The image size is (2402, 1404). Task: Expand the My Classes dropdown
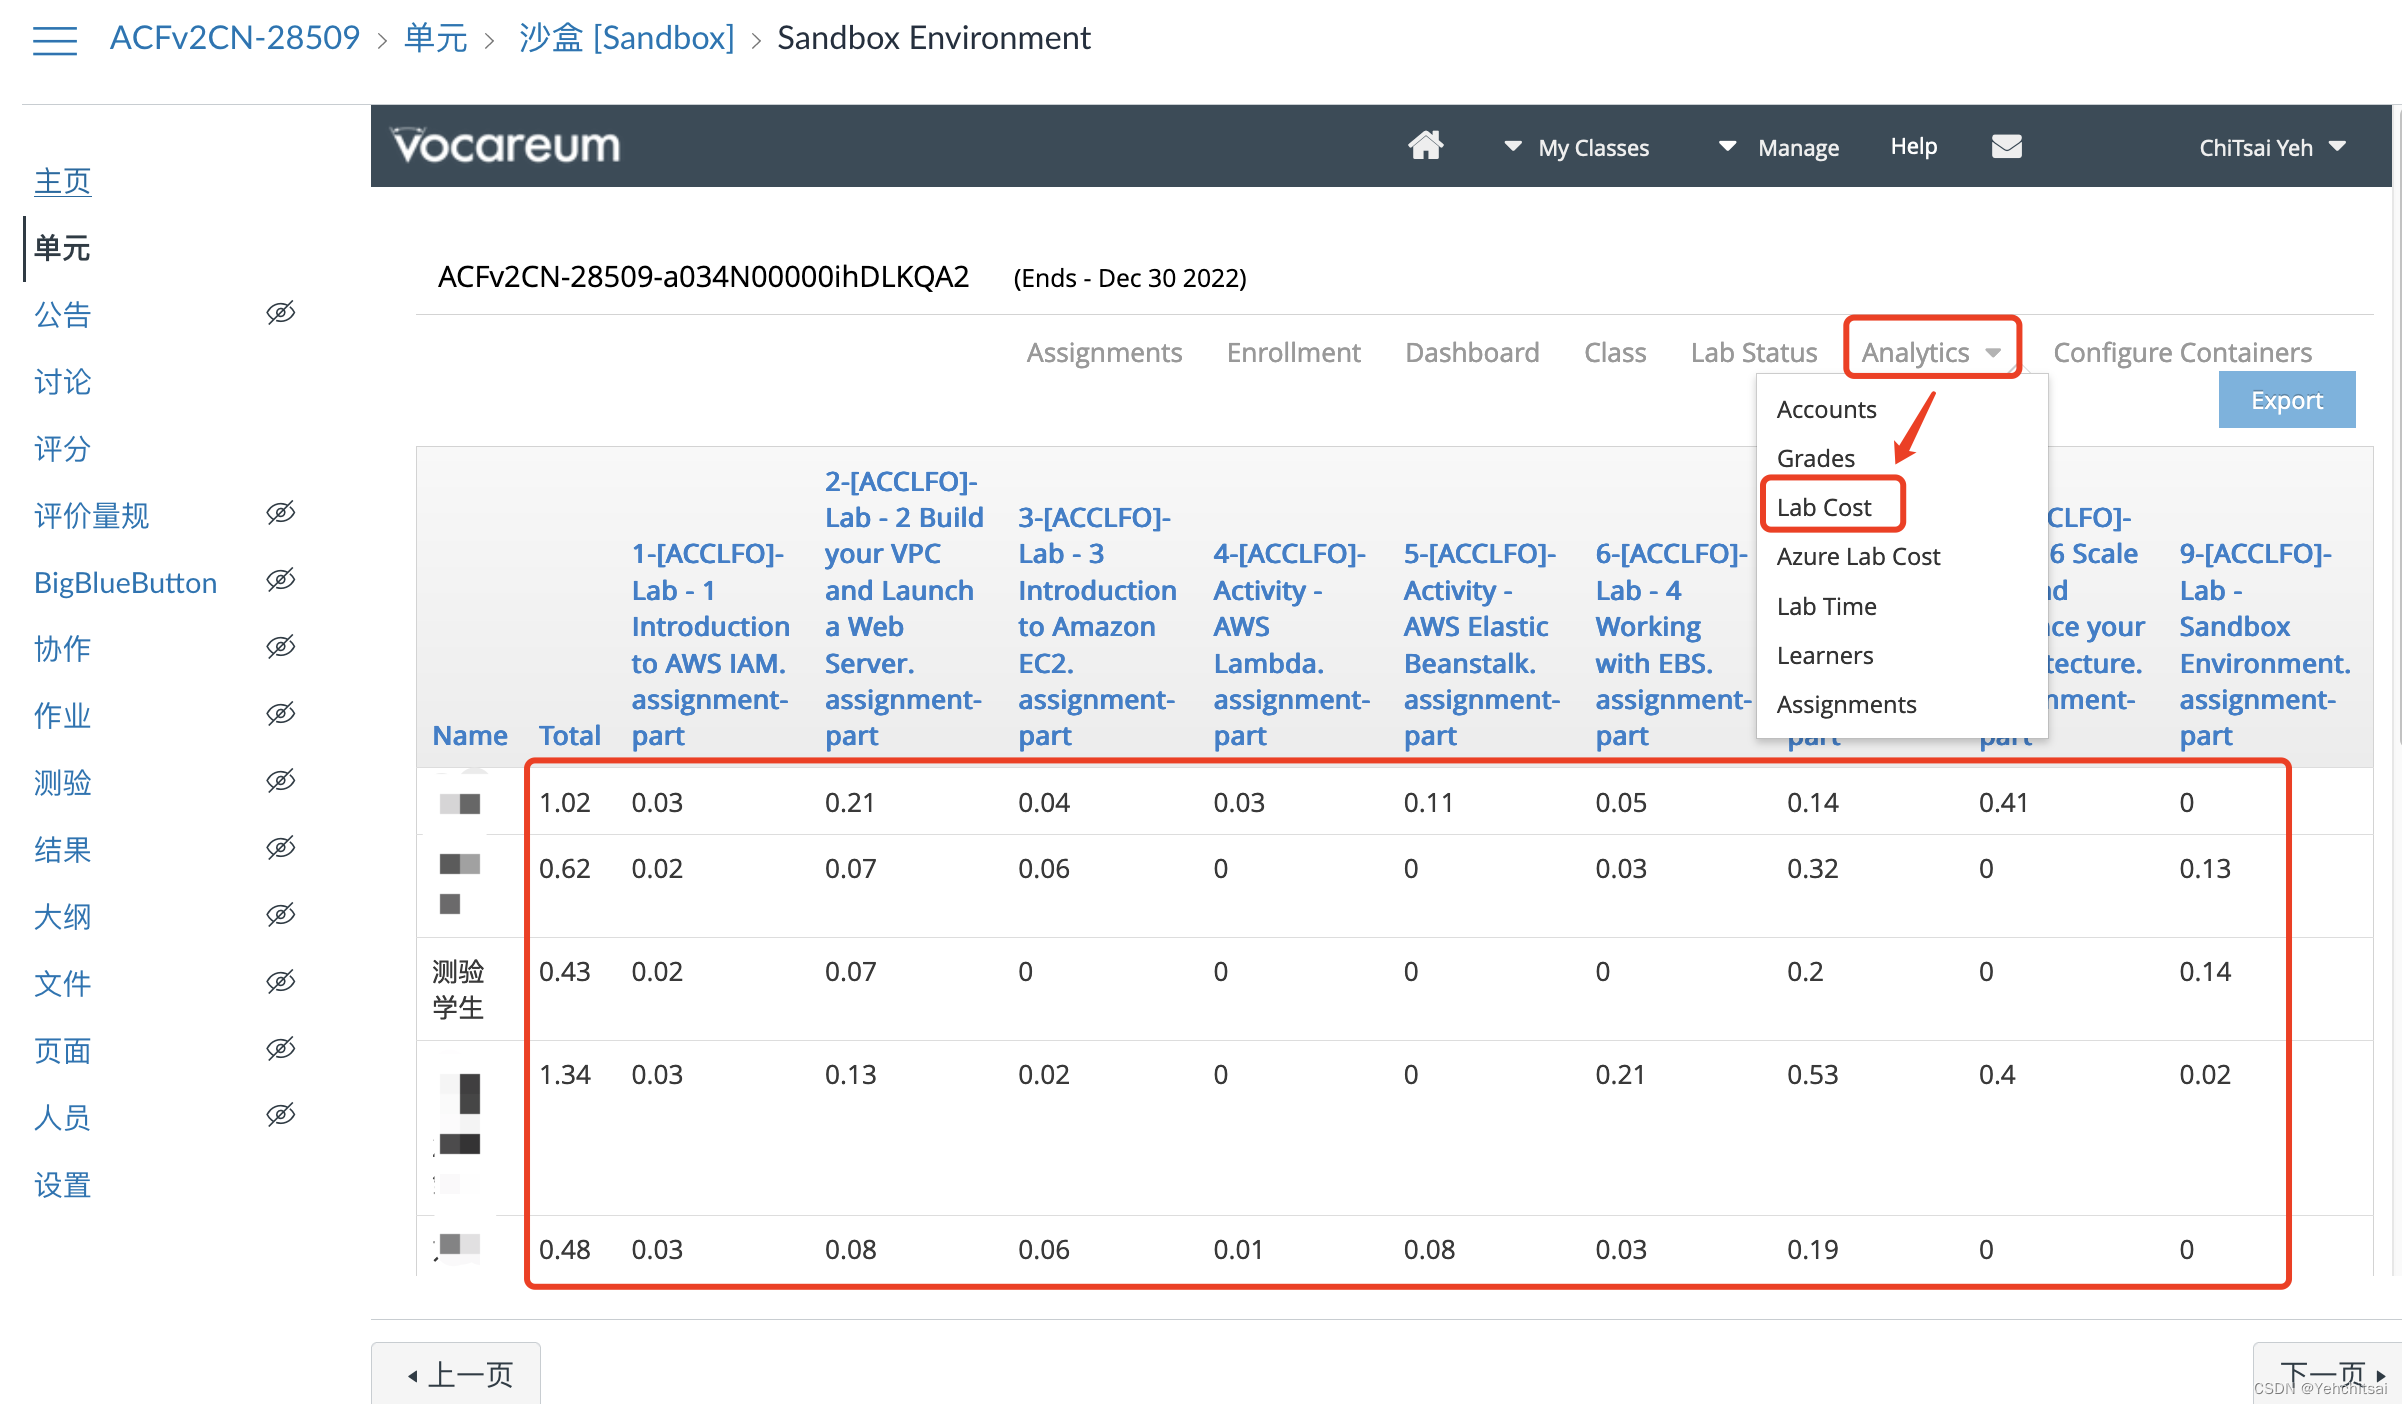click(1576, 148)
